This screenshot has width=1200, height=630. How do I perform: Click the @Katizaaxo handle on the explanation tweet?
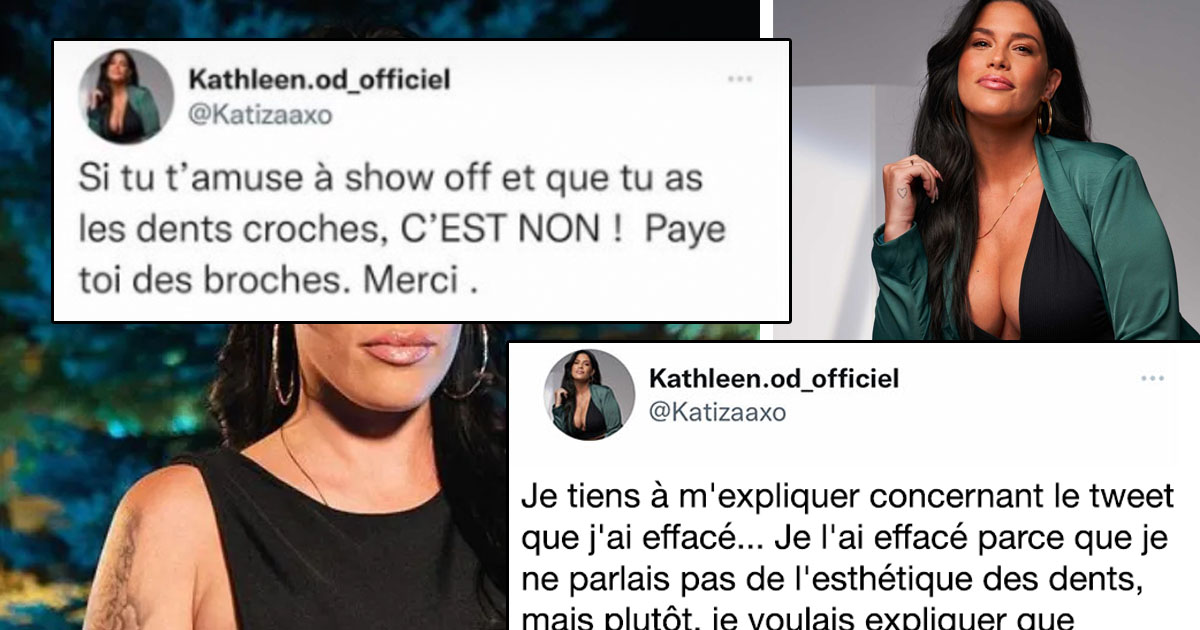click(717, 412)
